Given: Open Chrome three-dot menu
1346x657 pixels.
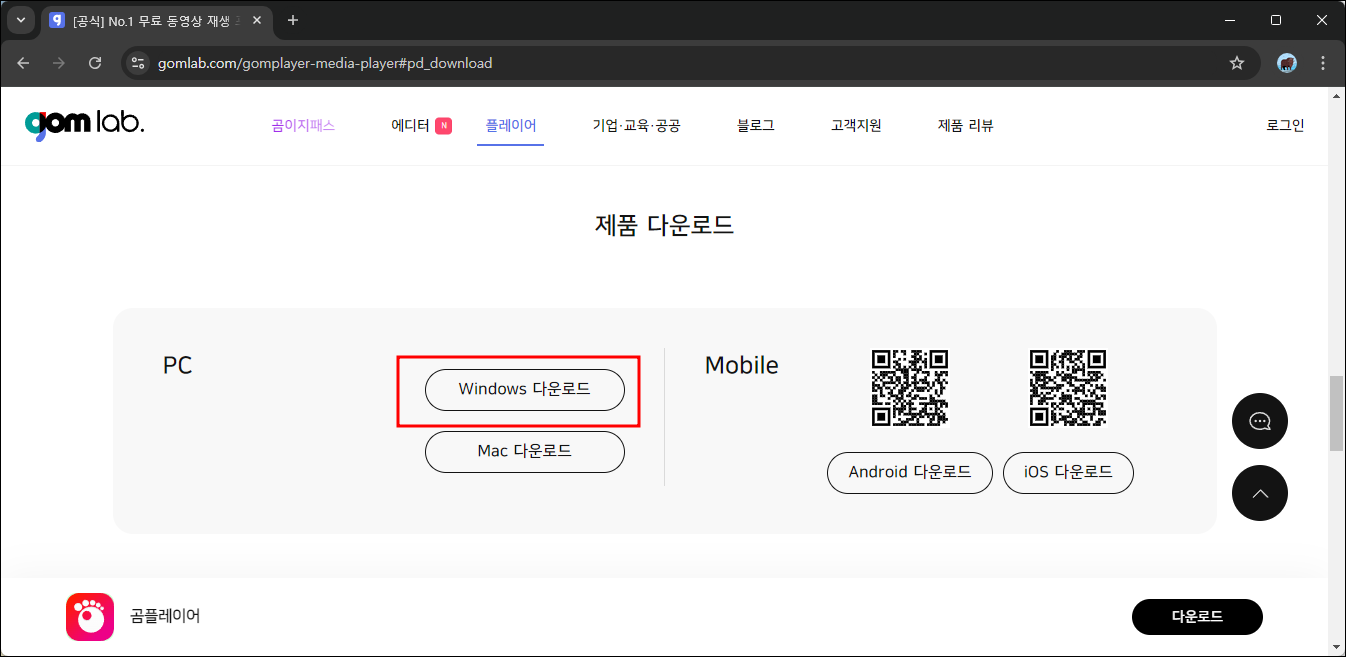Looking at the screenshot, I should pos(1323,63).
